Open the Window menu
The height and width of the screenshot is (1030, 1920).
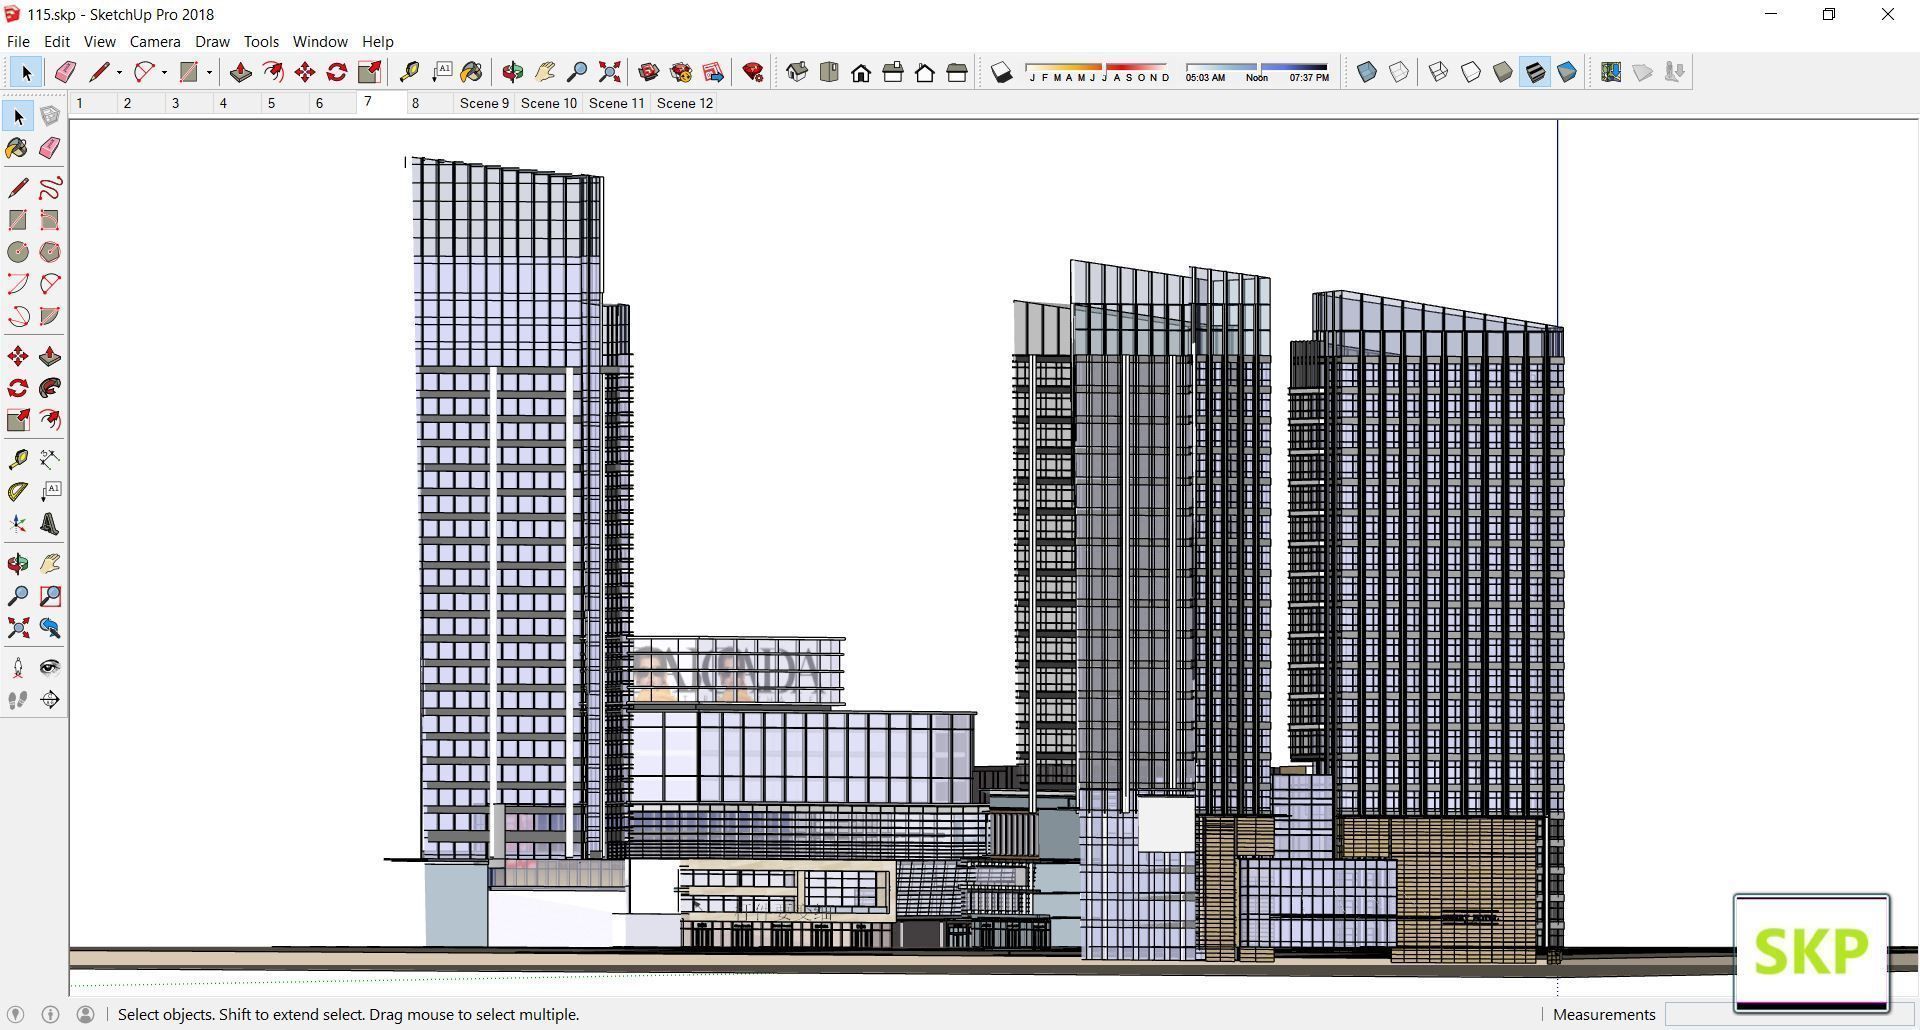click(320, 41)
